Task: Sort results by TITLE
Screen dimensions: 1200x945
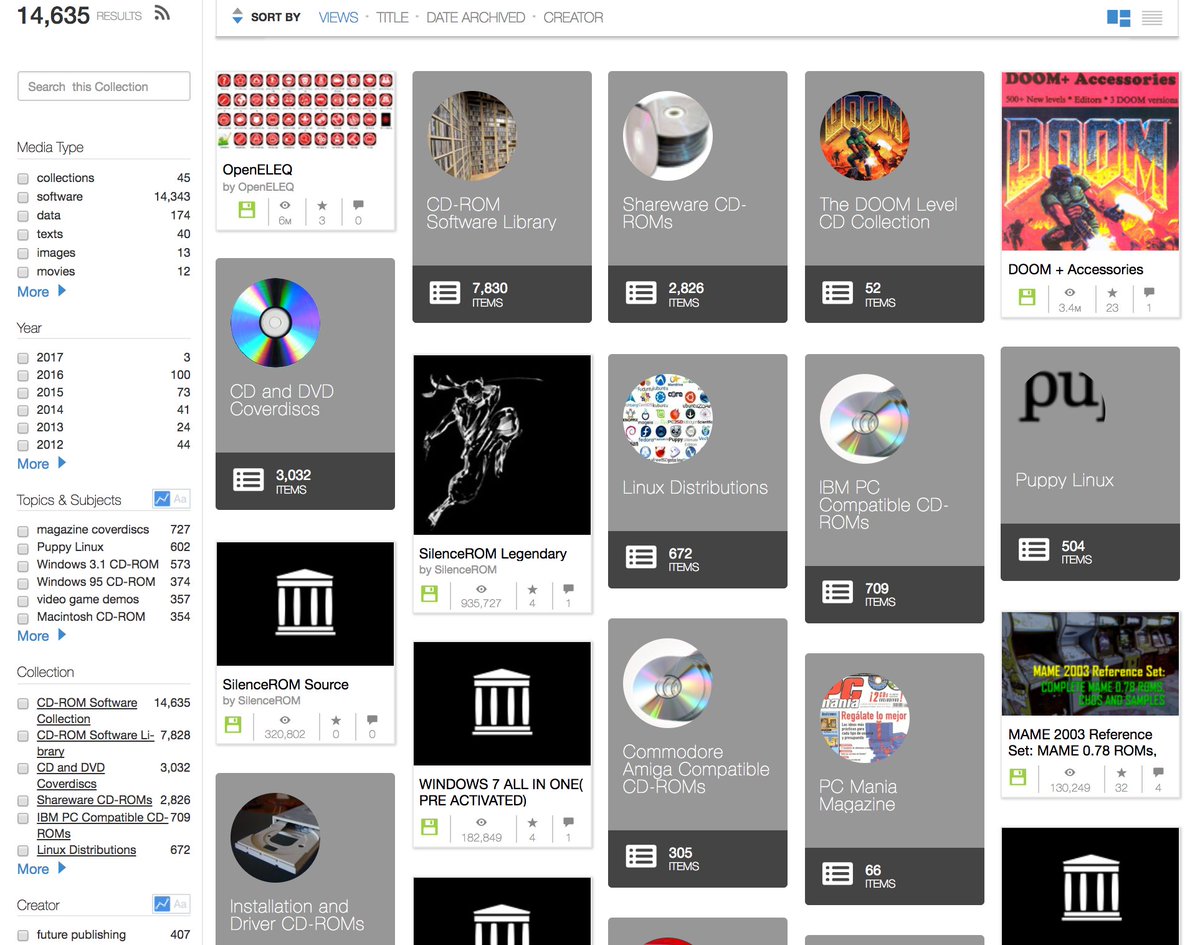Action: (x=392, y=18)
